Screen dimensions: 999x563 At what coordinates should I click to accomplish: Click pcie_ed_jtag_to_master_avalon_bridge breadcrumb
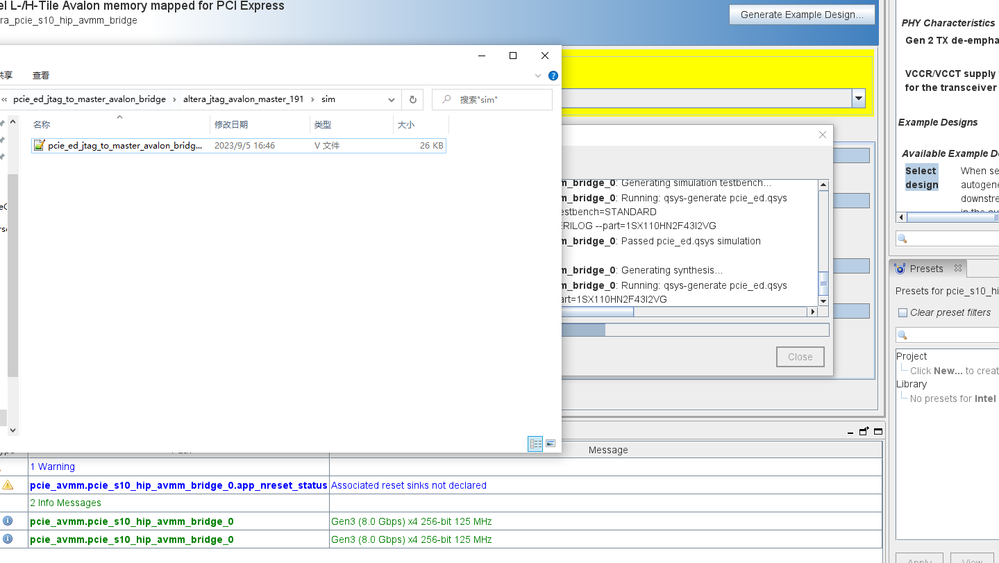(89, 99)
